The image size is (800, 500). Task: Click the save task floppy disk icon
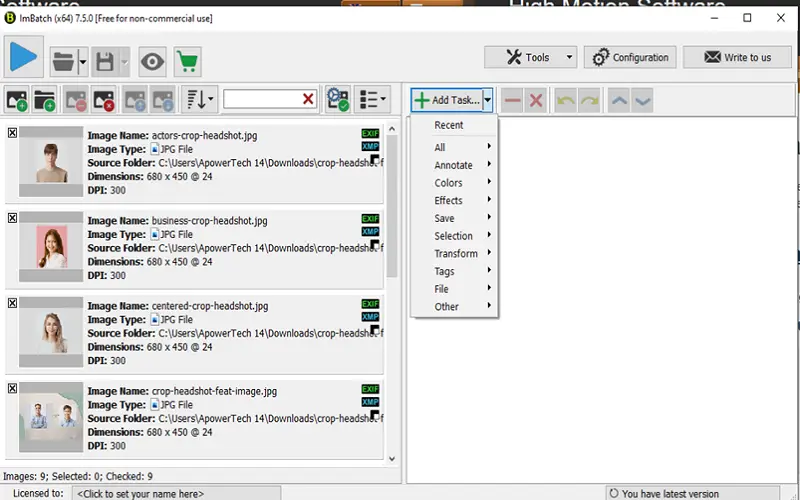[x=105, y=62]
